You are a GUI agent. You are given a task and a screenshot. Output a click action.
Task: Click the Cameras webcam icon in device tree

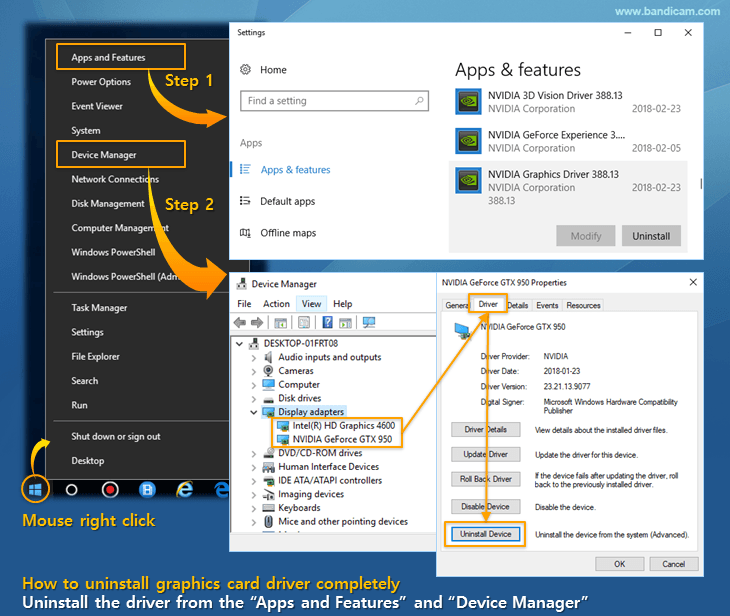[268, 371]
